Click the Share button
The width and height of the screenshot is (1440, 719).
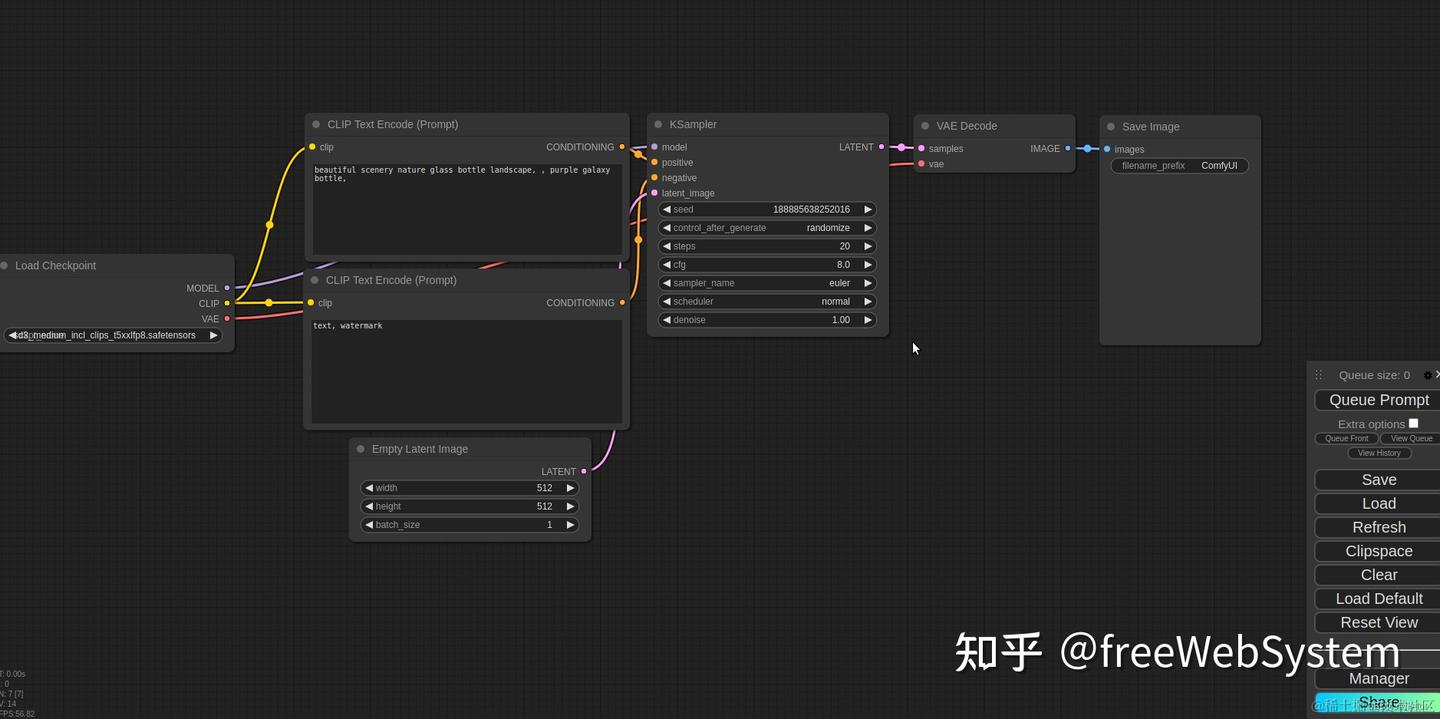point(1378,703)
